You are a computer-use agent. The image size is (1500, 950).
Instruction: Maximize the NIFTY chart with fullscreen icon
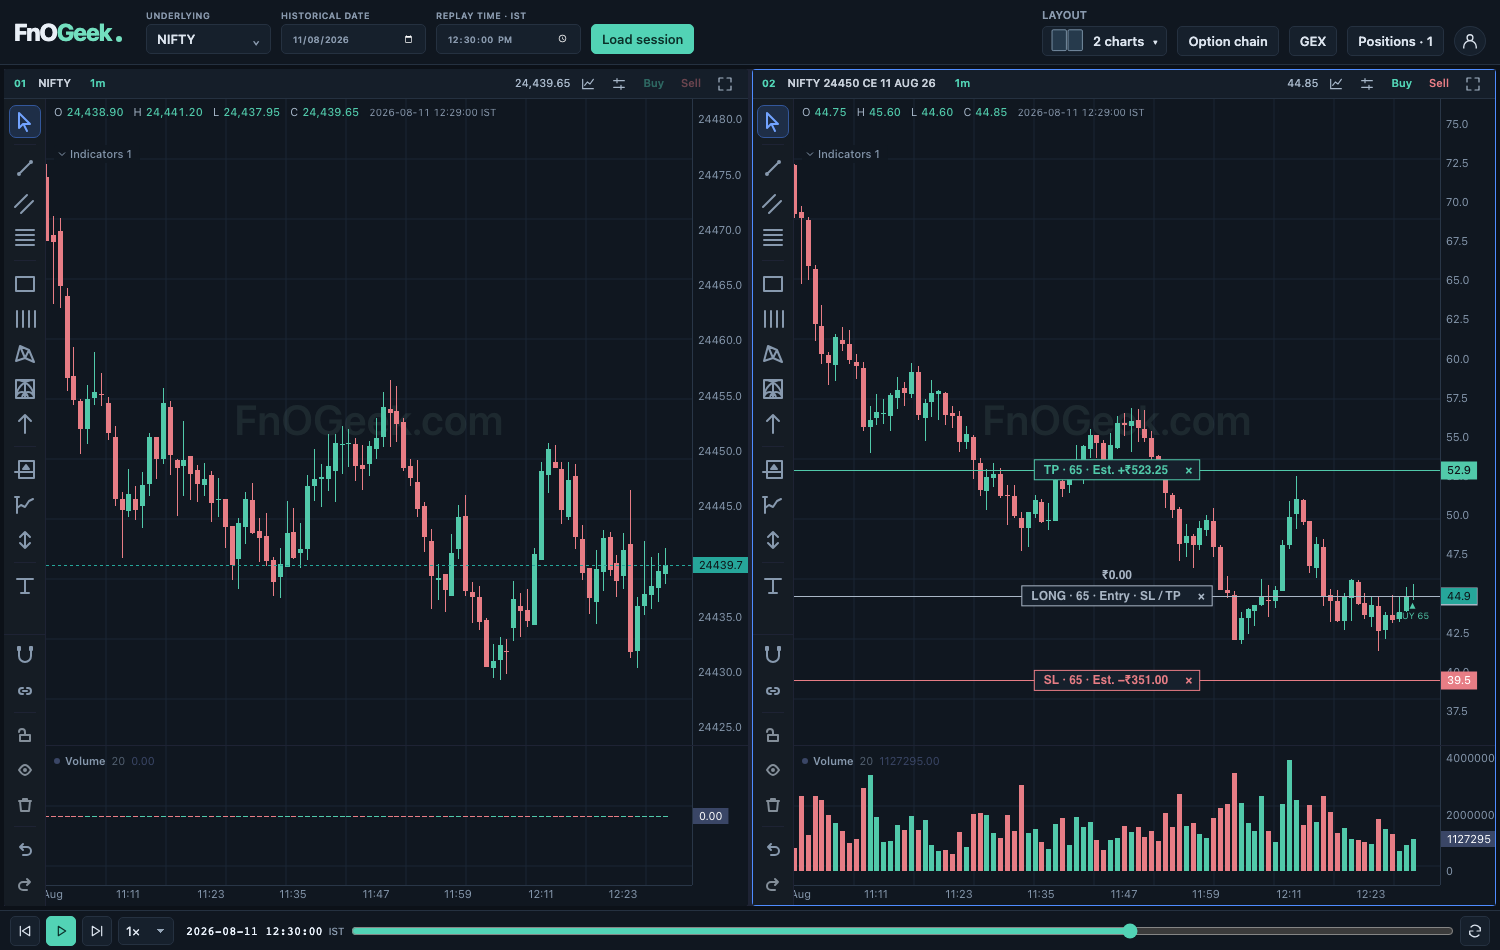pos(725,84)
